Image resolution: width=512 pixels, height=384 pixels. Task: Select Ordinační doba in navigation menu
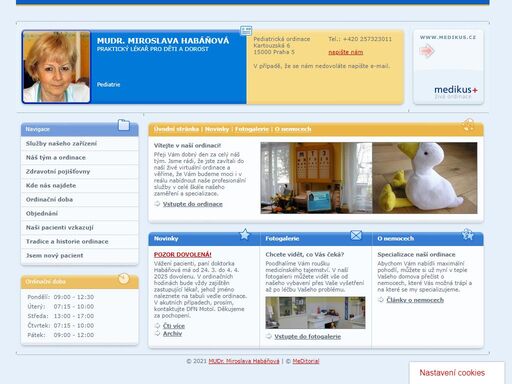point(80,199)
